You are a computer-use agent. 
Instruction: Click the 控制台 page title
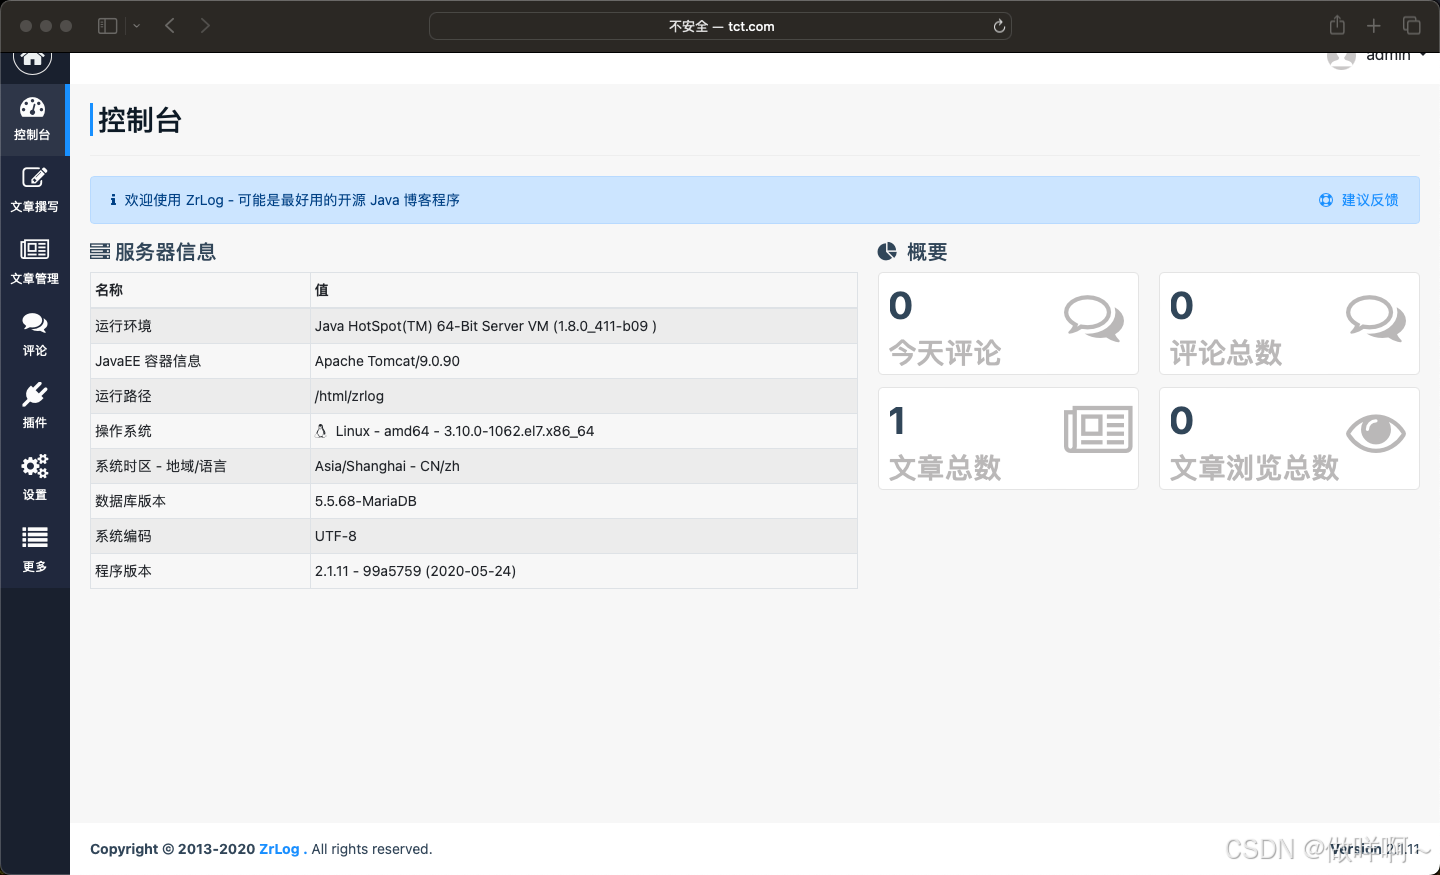click(x=140, y=120)
